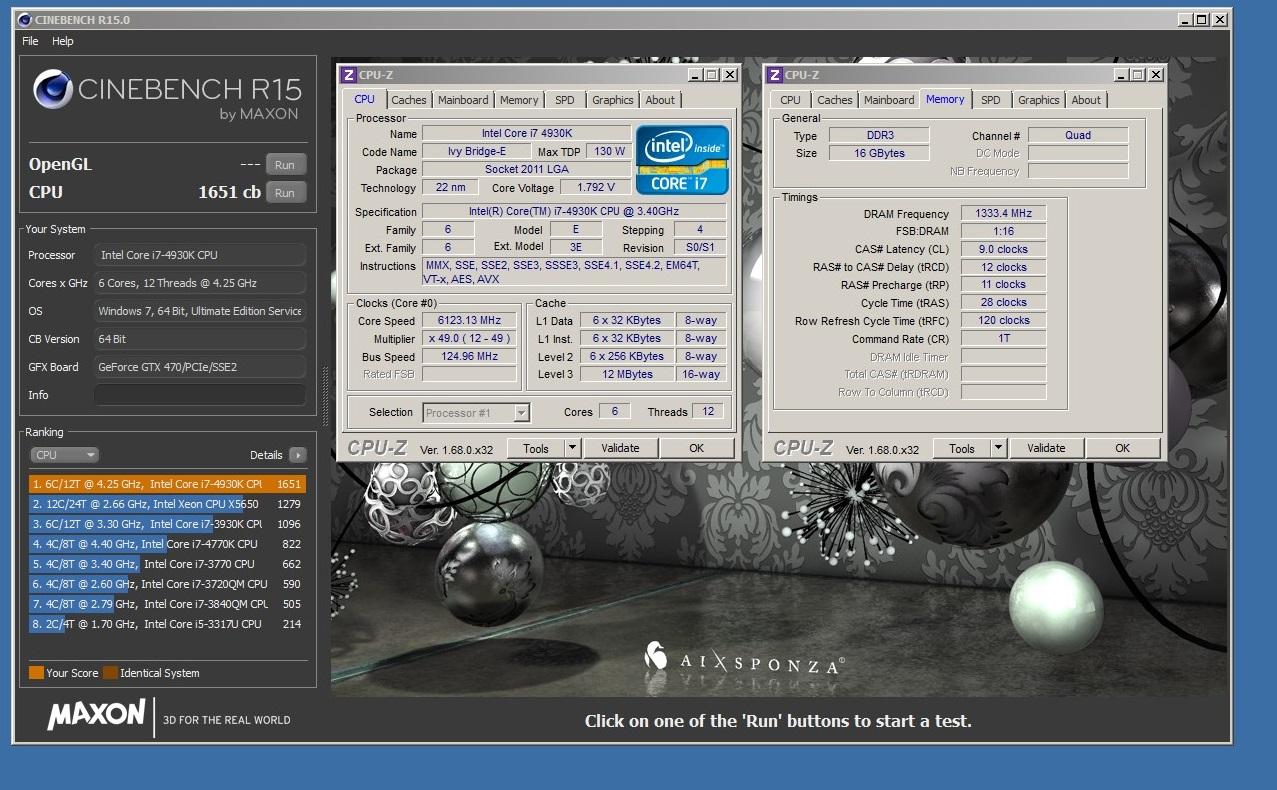Minimize the left CPU-Z window

pyautogui.click(x=695, y=75)
